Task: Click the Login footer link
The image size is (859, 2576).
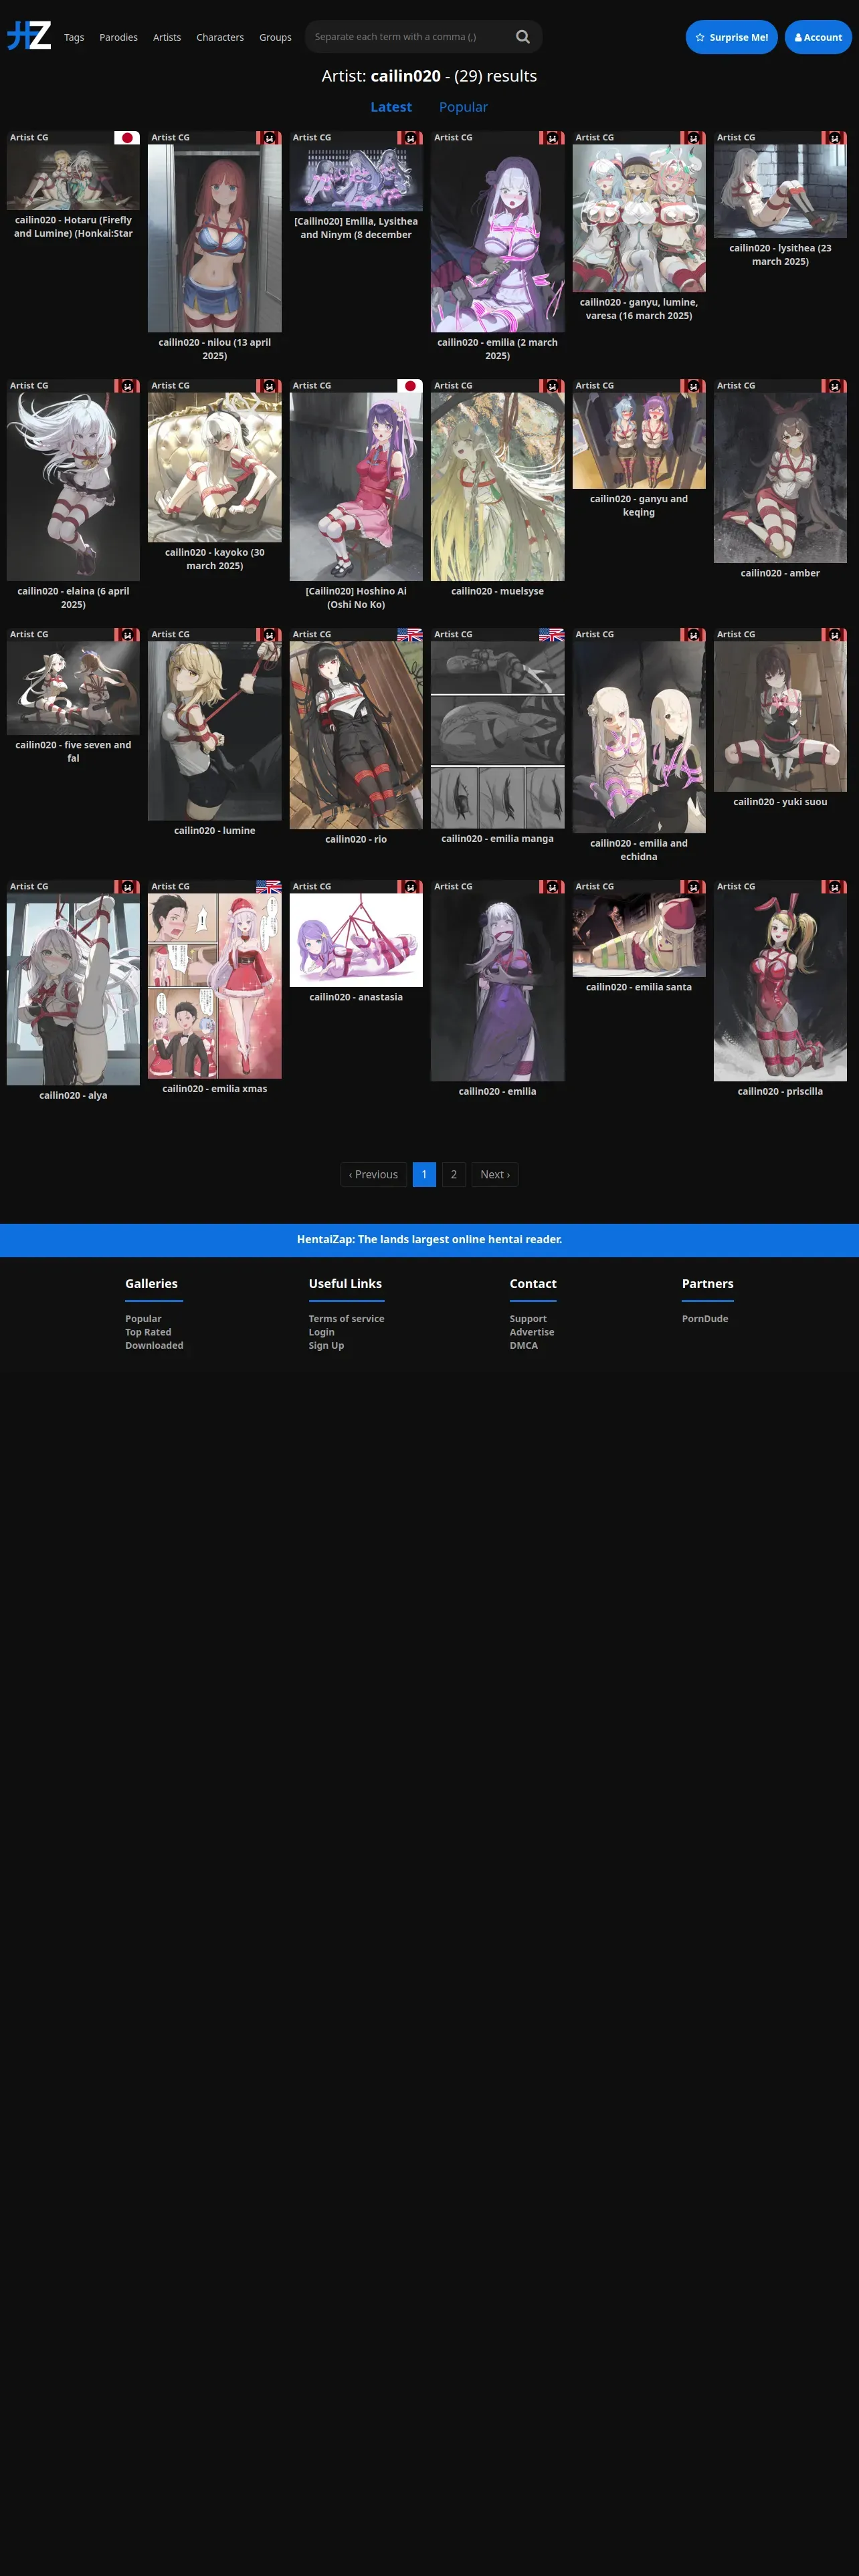Action: pos(322,1332)
